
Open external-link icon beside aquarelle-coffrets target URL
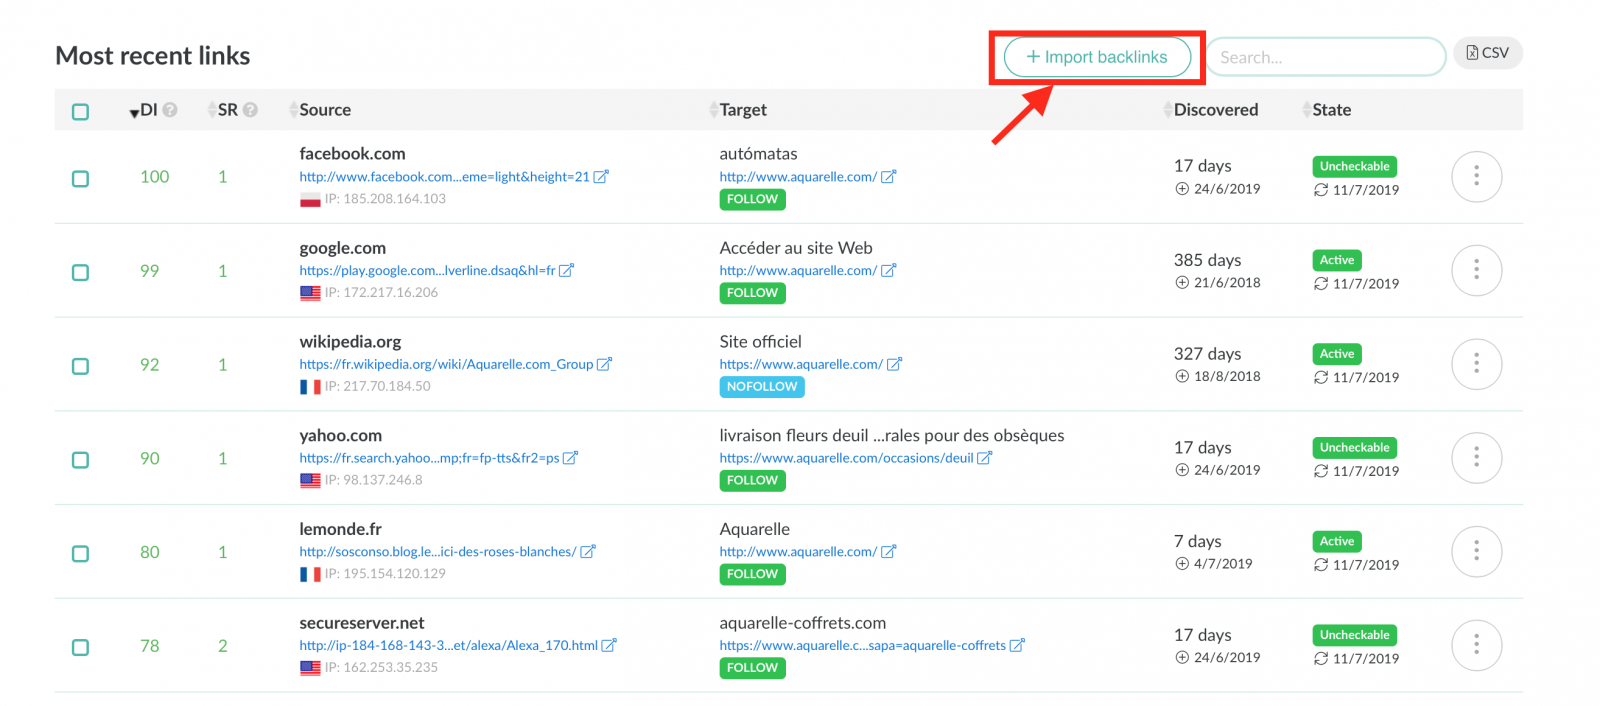click(x=1017, y=645)
